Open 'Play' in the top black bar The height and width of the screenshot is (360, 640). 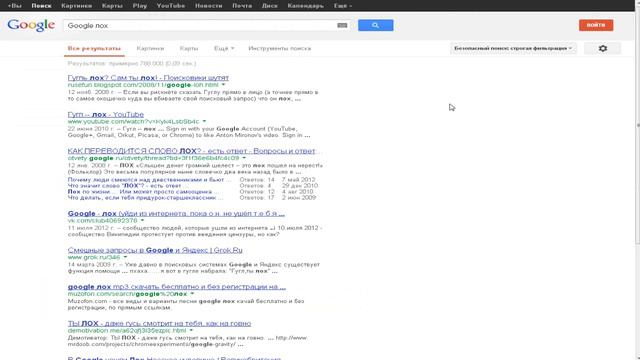(x=140, y=6)
